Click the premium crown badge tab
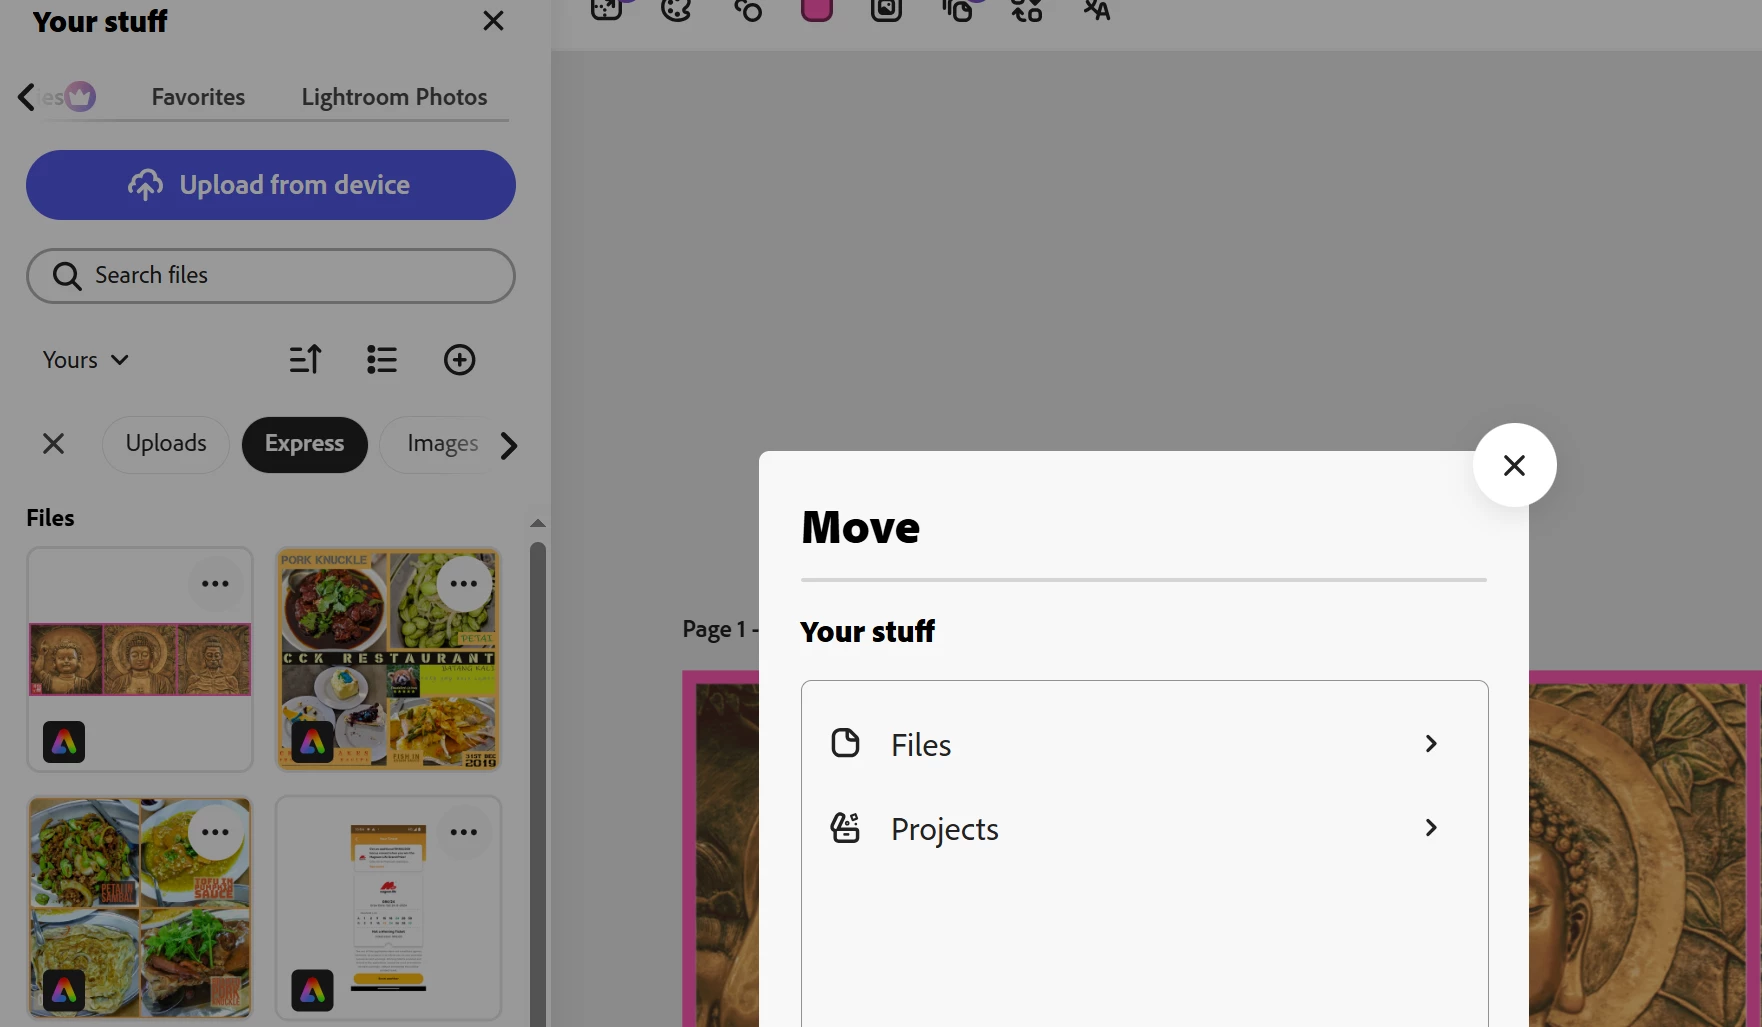Image resolution: width=1762 pixels, height=1027 pixels. coord(80,97)
